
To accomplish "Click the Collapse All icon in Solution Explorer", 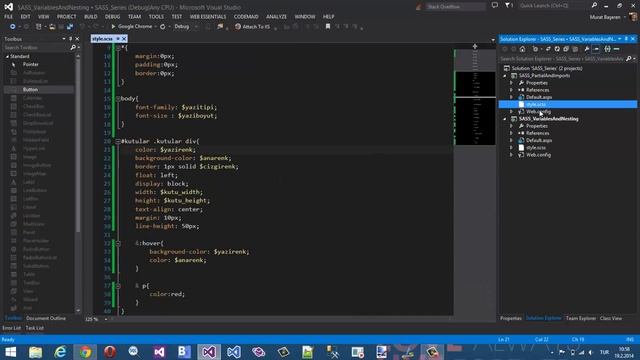I will pyautogui.click(x=566, y=49).
